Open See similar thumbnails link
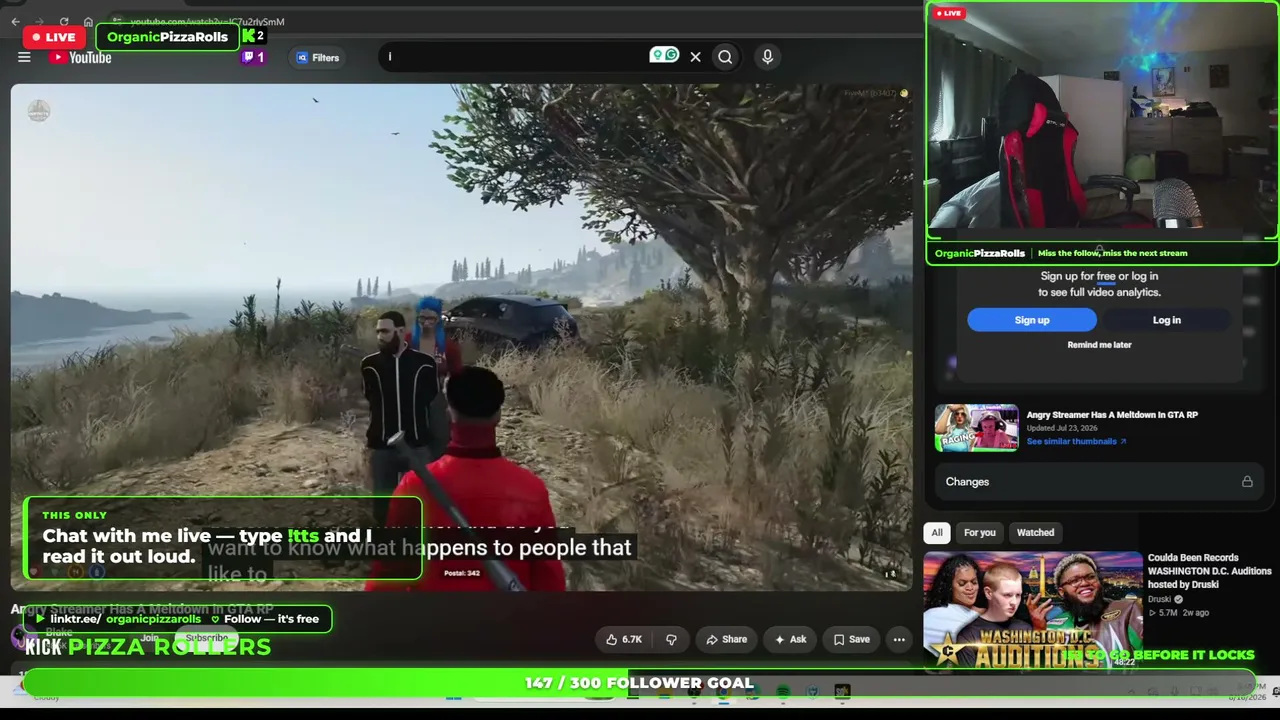 pyautogui.click(x=1076, y=441)
